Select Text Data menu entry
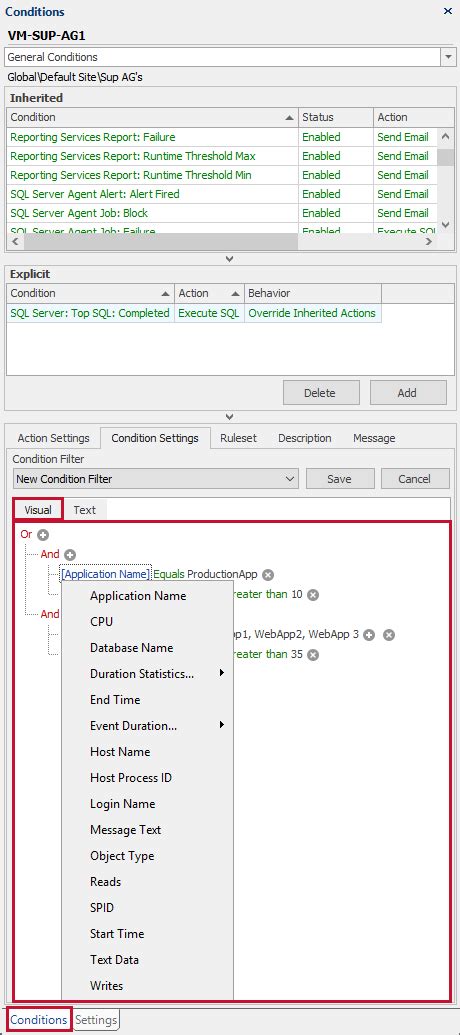This screenshot has width=460, height=1035. click(147, 960)
